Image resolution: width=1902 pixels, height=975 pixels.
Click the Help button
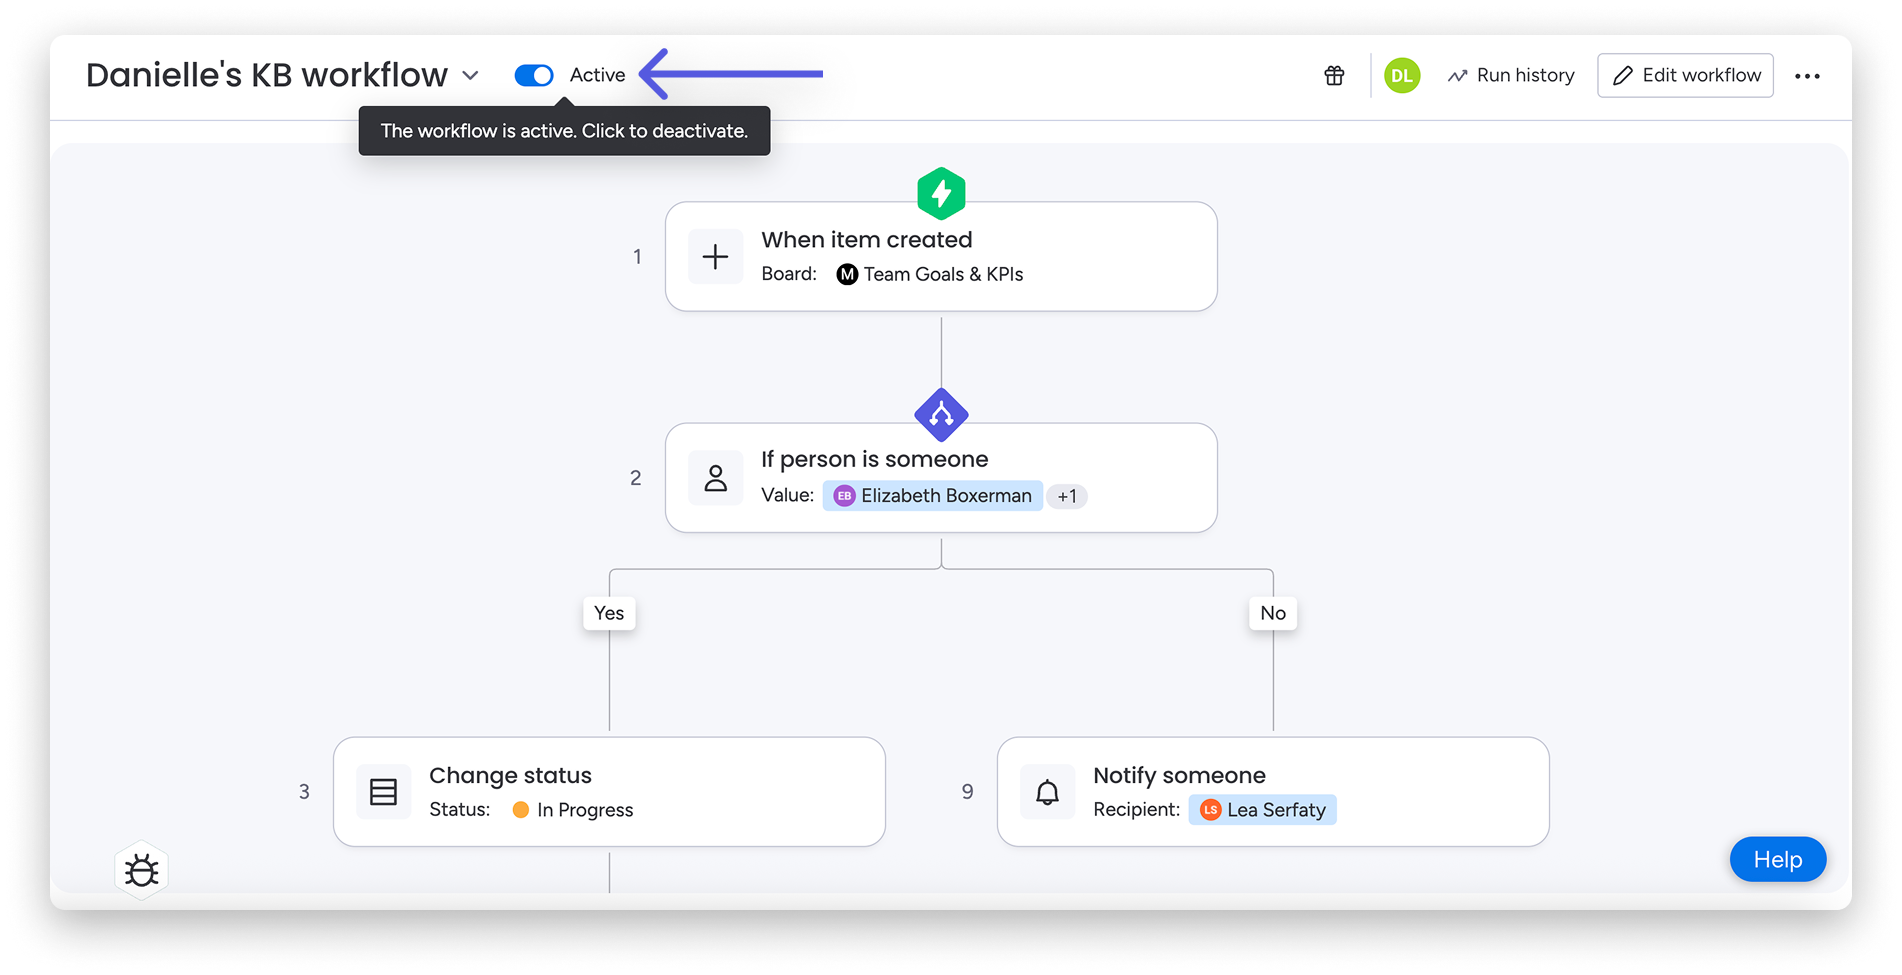point(1777,859)
